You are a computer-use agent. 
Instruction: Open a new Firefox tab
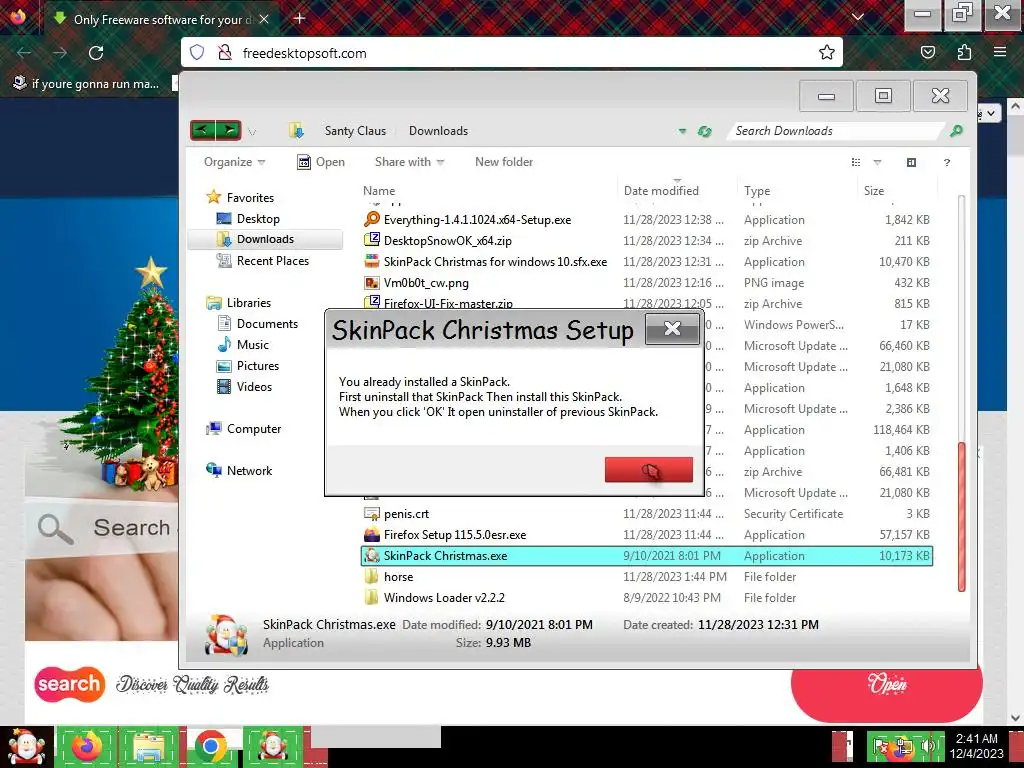pos(300,18)
